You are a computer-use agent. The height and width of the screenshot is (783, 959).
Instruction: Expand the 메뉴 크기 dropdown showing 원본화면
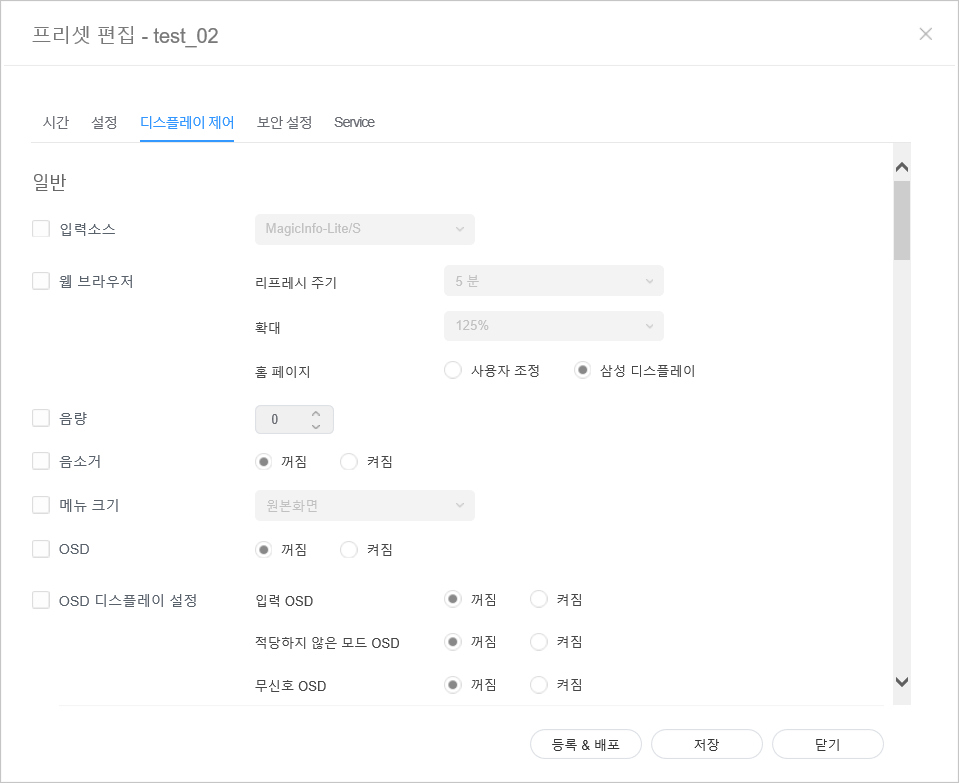(x=364, y=505)
